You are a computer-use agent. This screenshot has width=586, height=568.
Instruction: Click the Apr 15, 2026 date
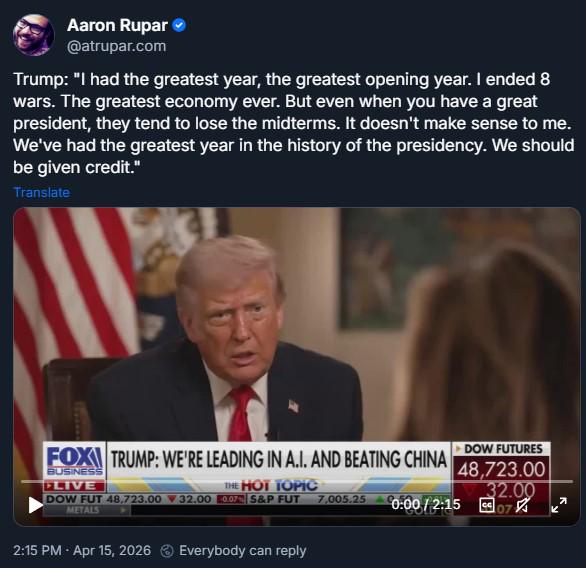pyautogui.click(x=112, y=550)
